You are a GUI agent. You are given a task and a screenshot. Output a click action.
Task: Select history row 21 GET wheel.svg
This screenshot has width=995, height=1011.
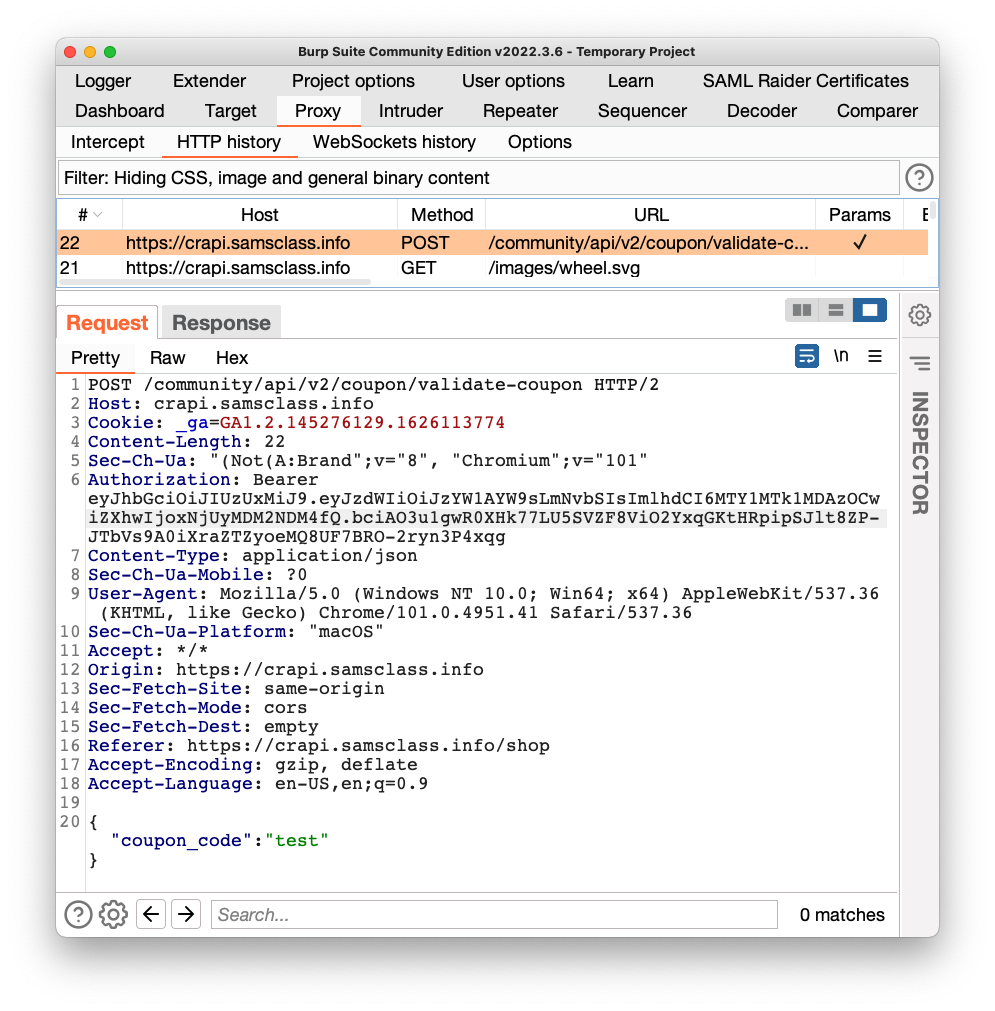coord(493,268)
